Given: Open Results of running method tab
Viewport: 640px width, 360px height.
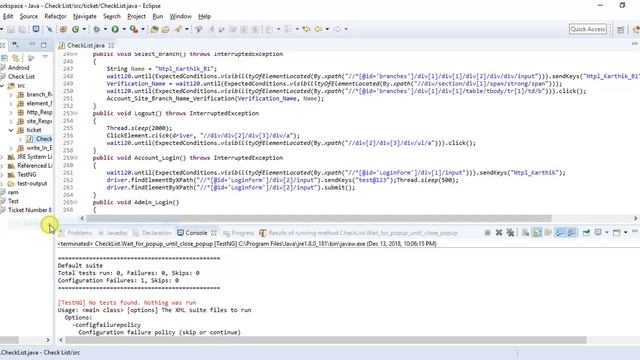Looking at the screenshot, I should [x=358, y=233].
